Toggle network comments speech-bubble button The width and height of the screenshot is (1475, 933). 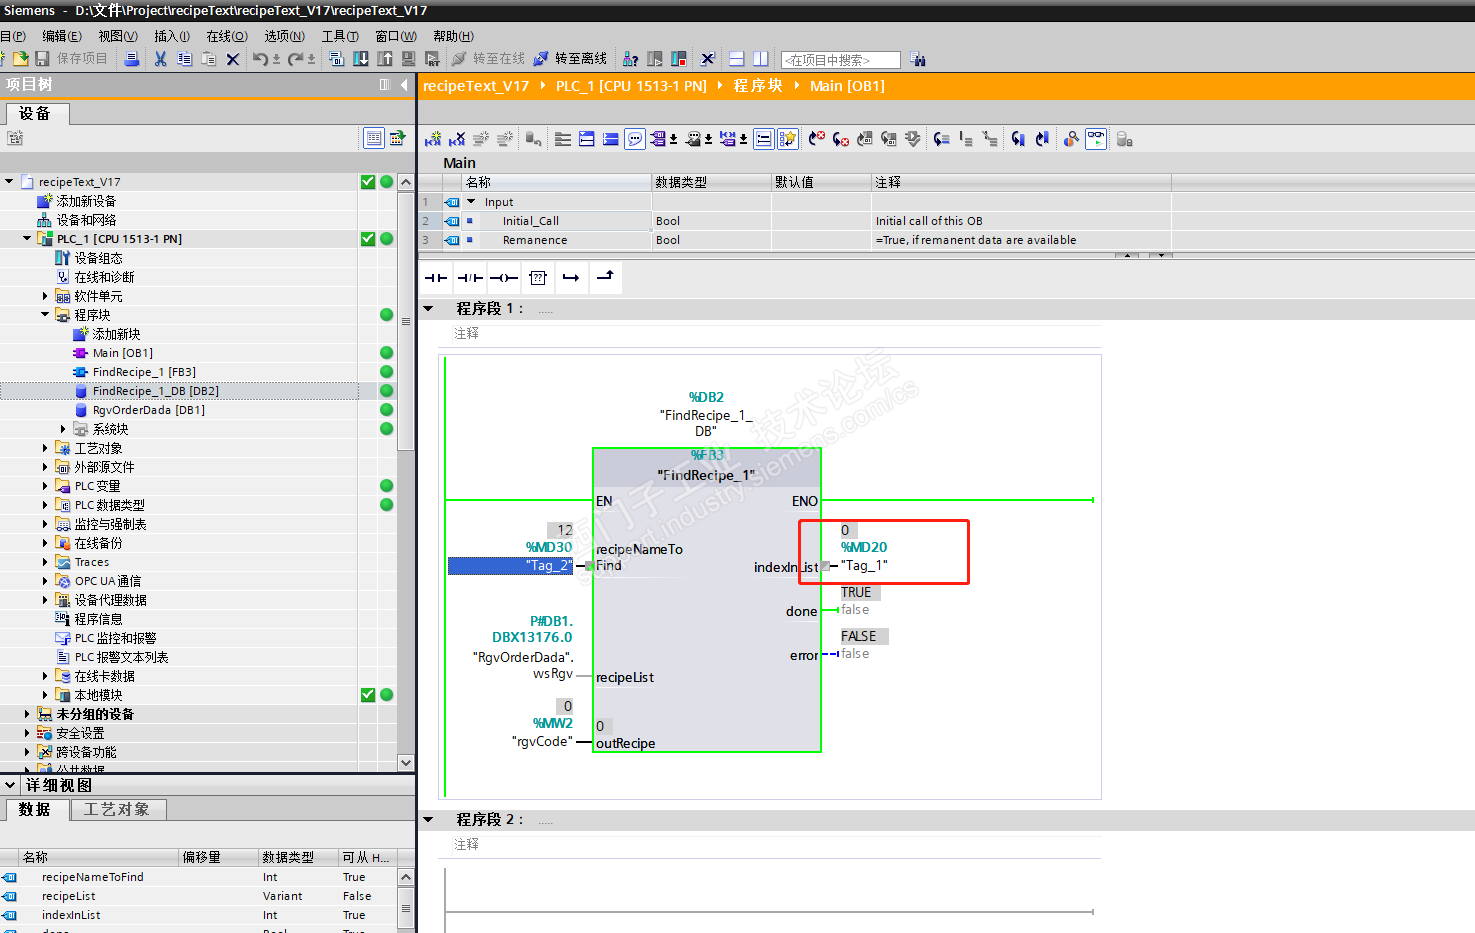tap(635, 139)
